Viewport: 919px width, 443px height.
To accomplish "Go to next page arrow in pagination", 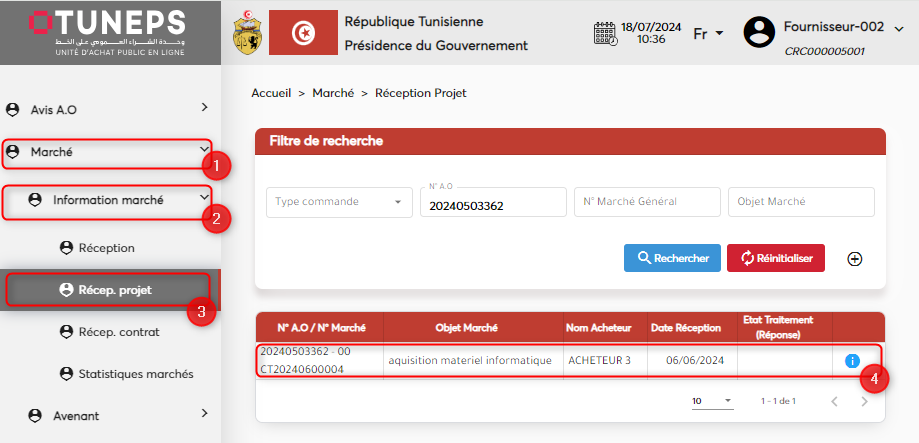I will pos(864,401).
